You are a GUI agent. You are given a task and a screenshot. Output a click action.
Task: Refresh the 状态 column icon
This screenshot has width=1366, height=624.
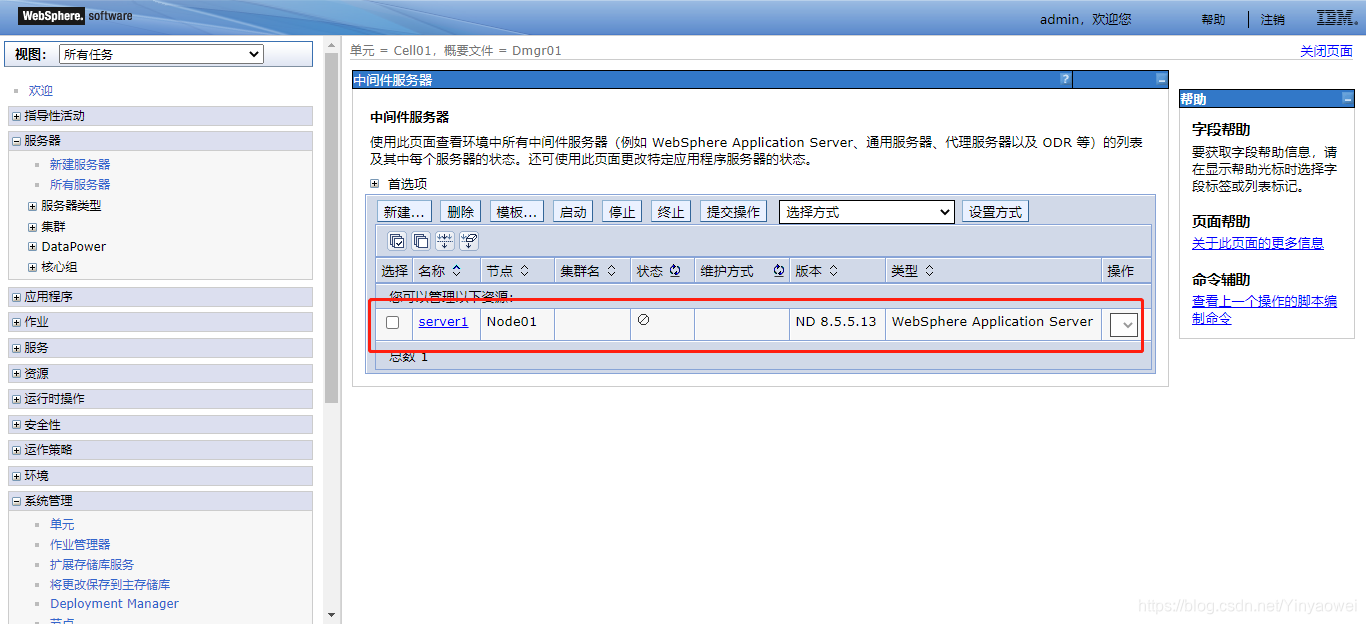click(674, 271)
